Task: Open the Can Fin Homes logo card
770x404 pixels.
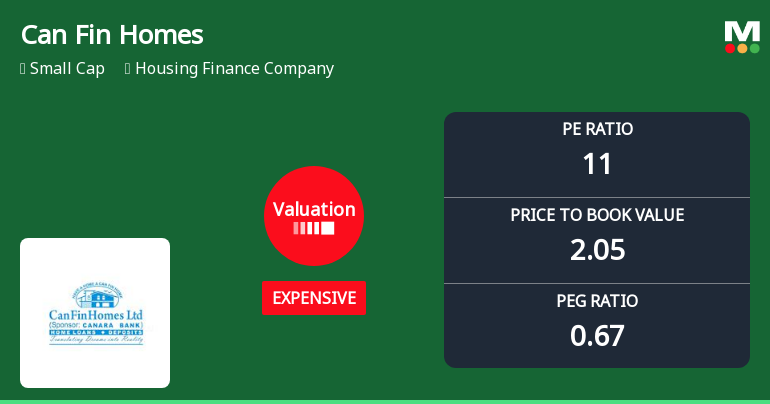Action: [95, 313]
